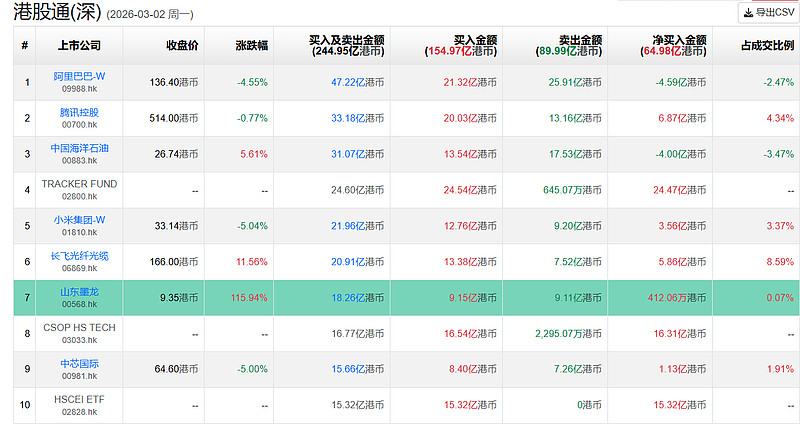
Task: Click turnover value 15.66亿港币
Action: [x=357, y=369]
